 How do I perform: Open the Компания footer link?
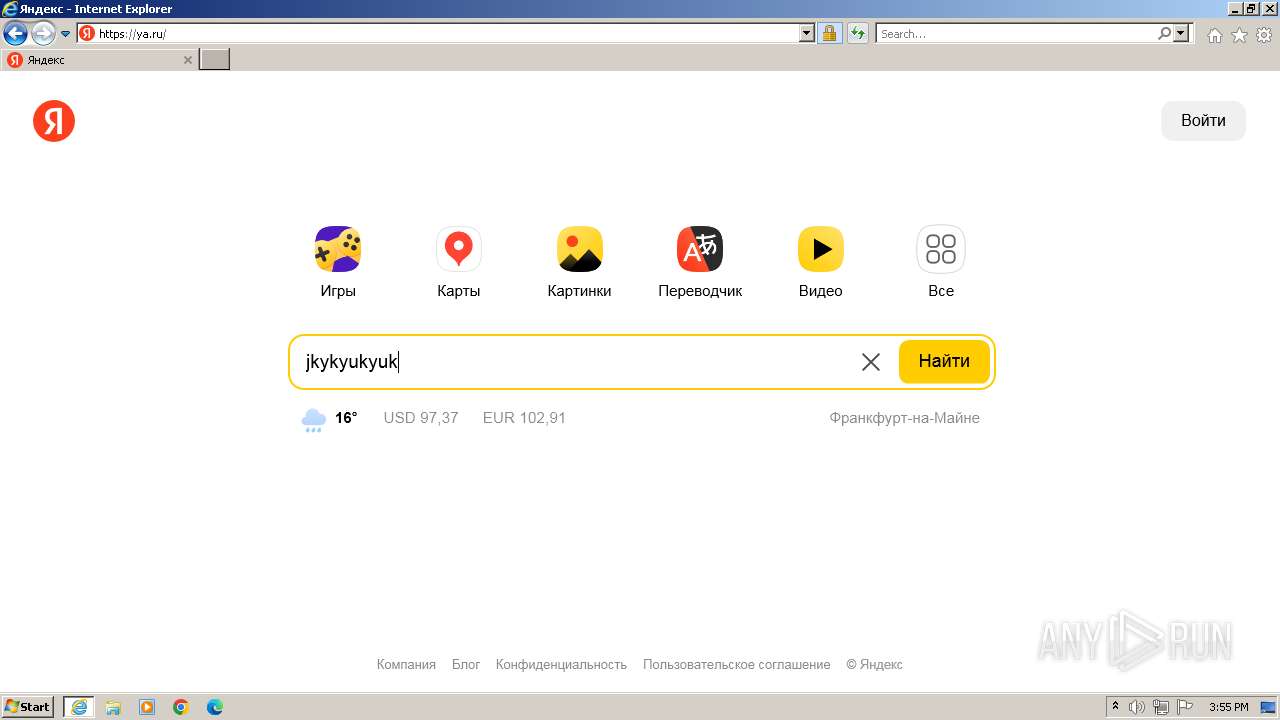point(406,664)
